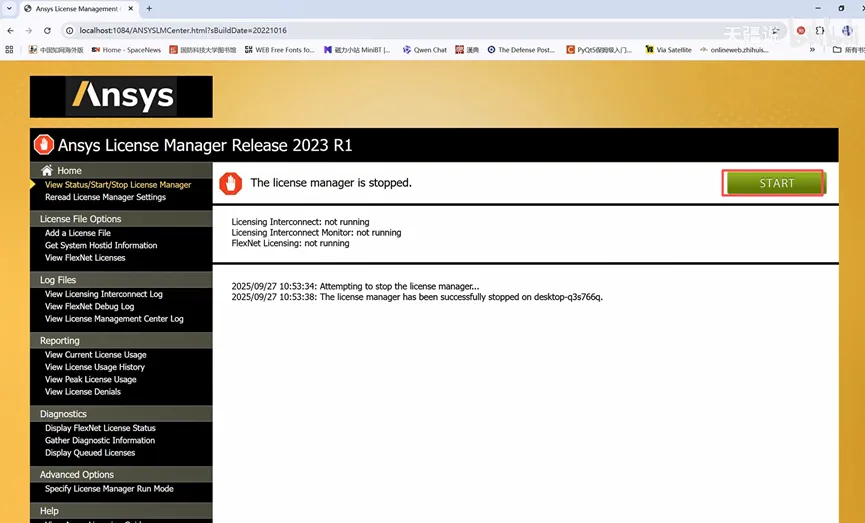The height and width of the screenshot is (523, 865).
Task: Click 'FlexNet Licensing: not running' text
Action: click(x=290, y=243)
